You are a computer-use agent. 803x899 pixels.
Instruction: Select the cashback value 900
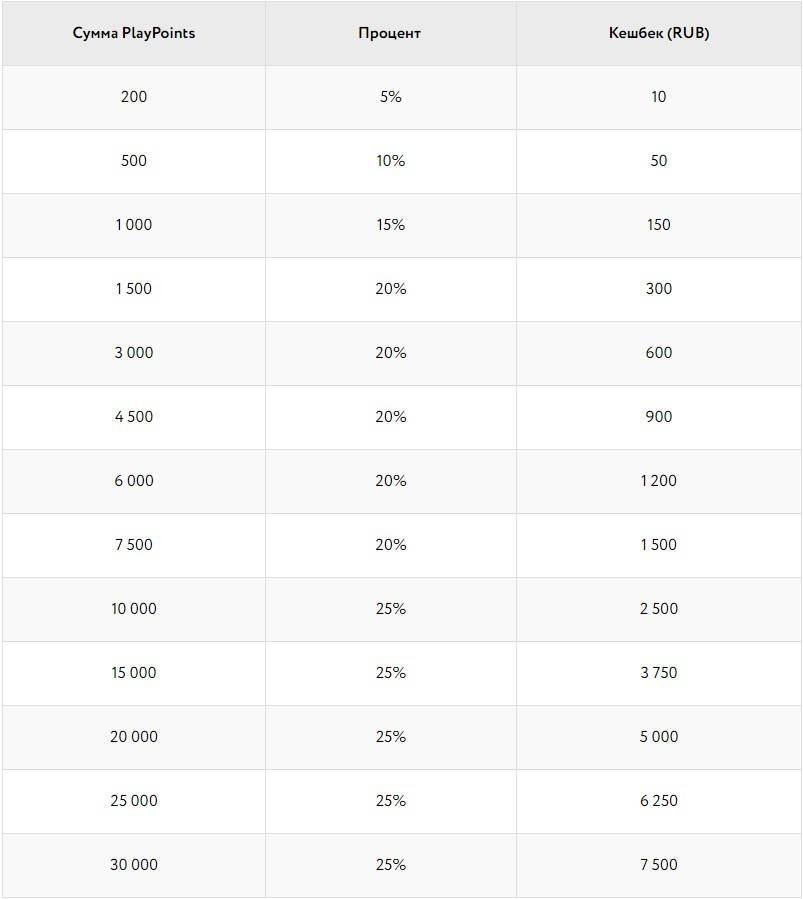tap(658, 417)
